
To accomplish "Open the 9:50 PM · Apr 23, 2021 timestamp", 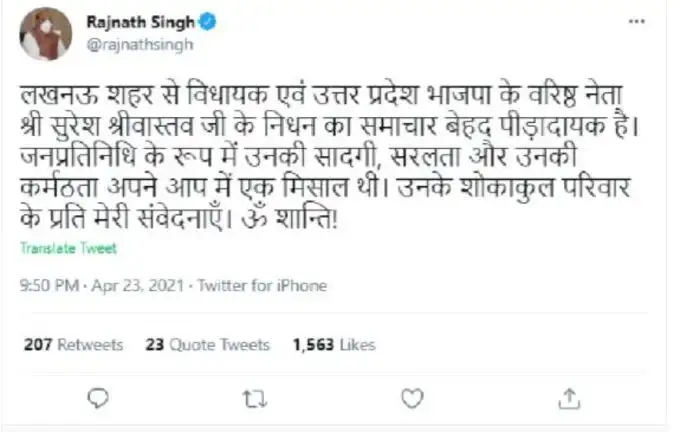I will [x=101, y=285].
